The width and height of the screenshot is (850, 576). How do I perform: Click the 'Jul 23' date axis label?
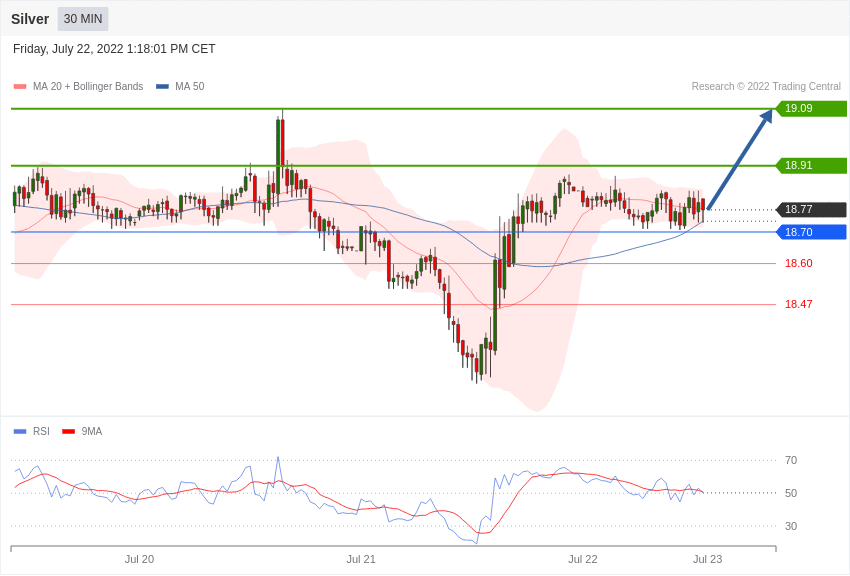tap(707, 559)
